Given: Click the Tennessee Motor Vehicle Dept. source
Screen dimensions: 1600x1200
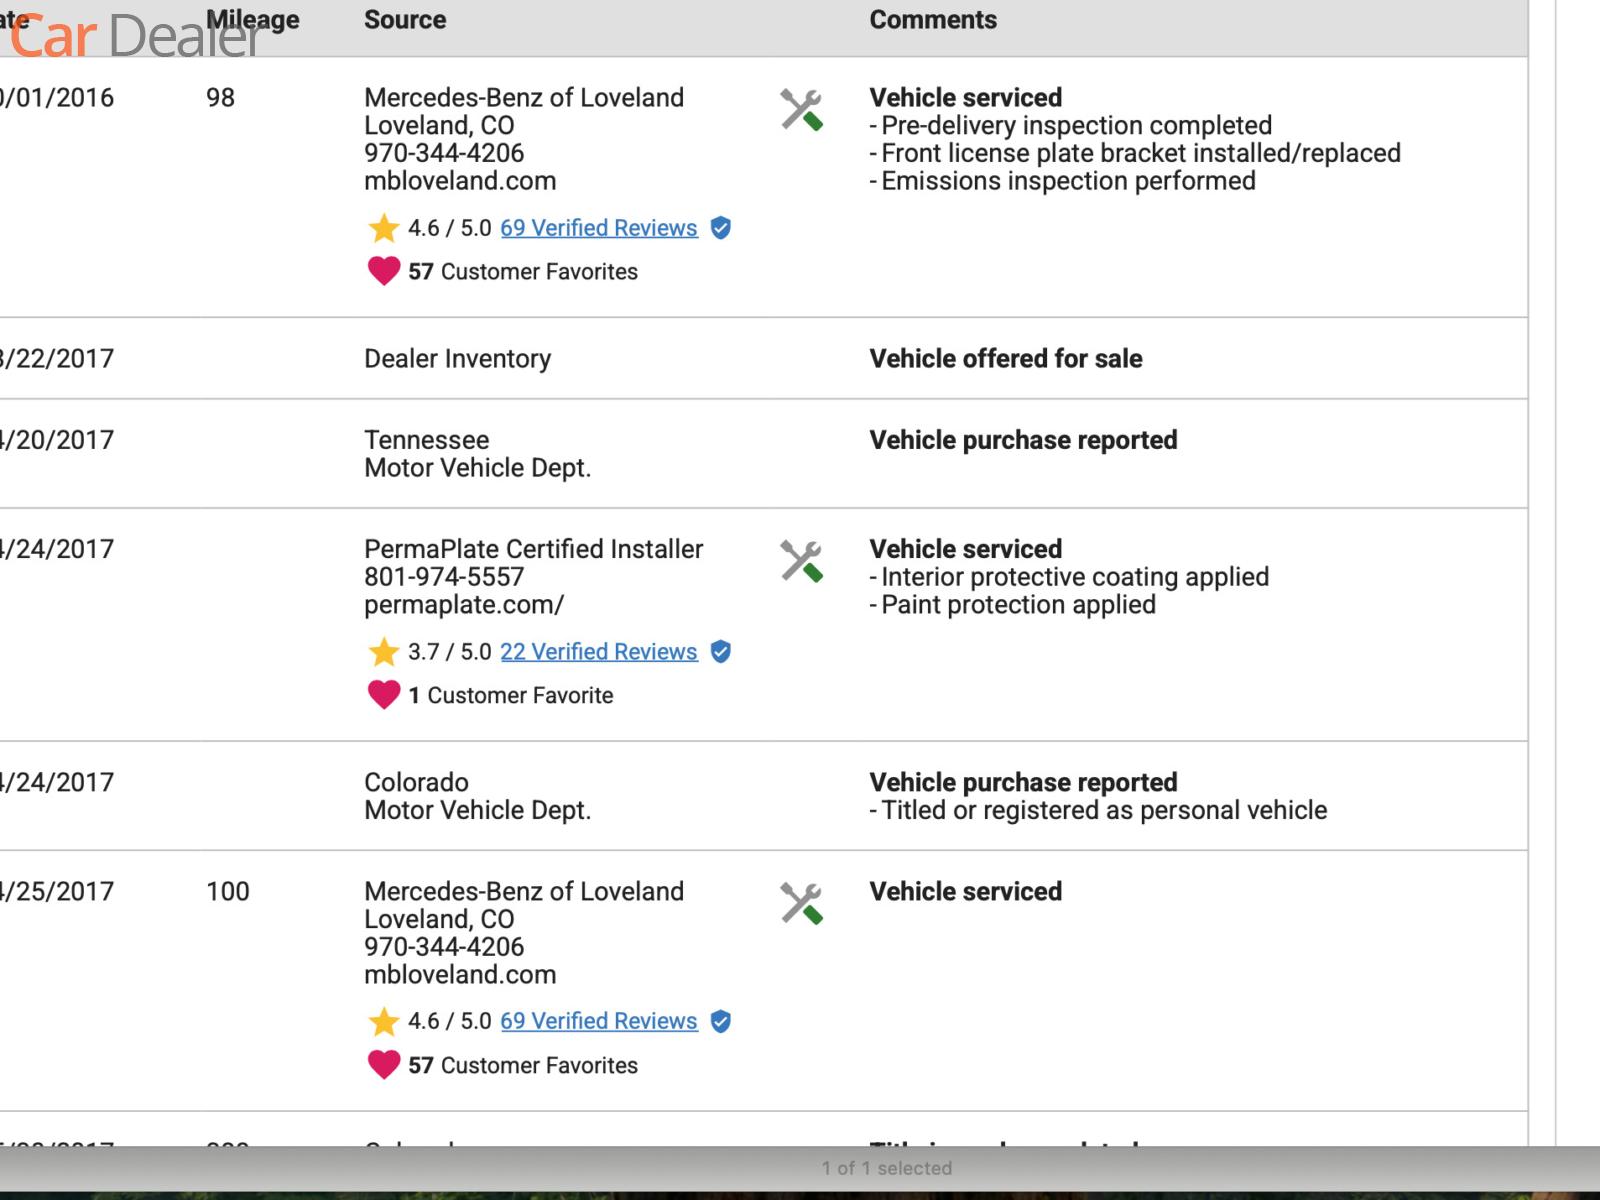Looking at the screenshot, I should [x=477, y=454].
